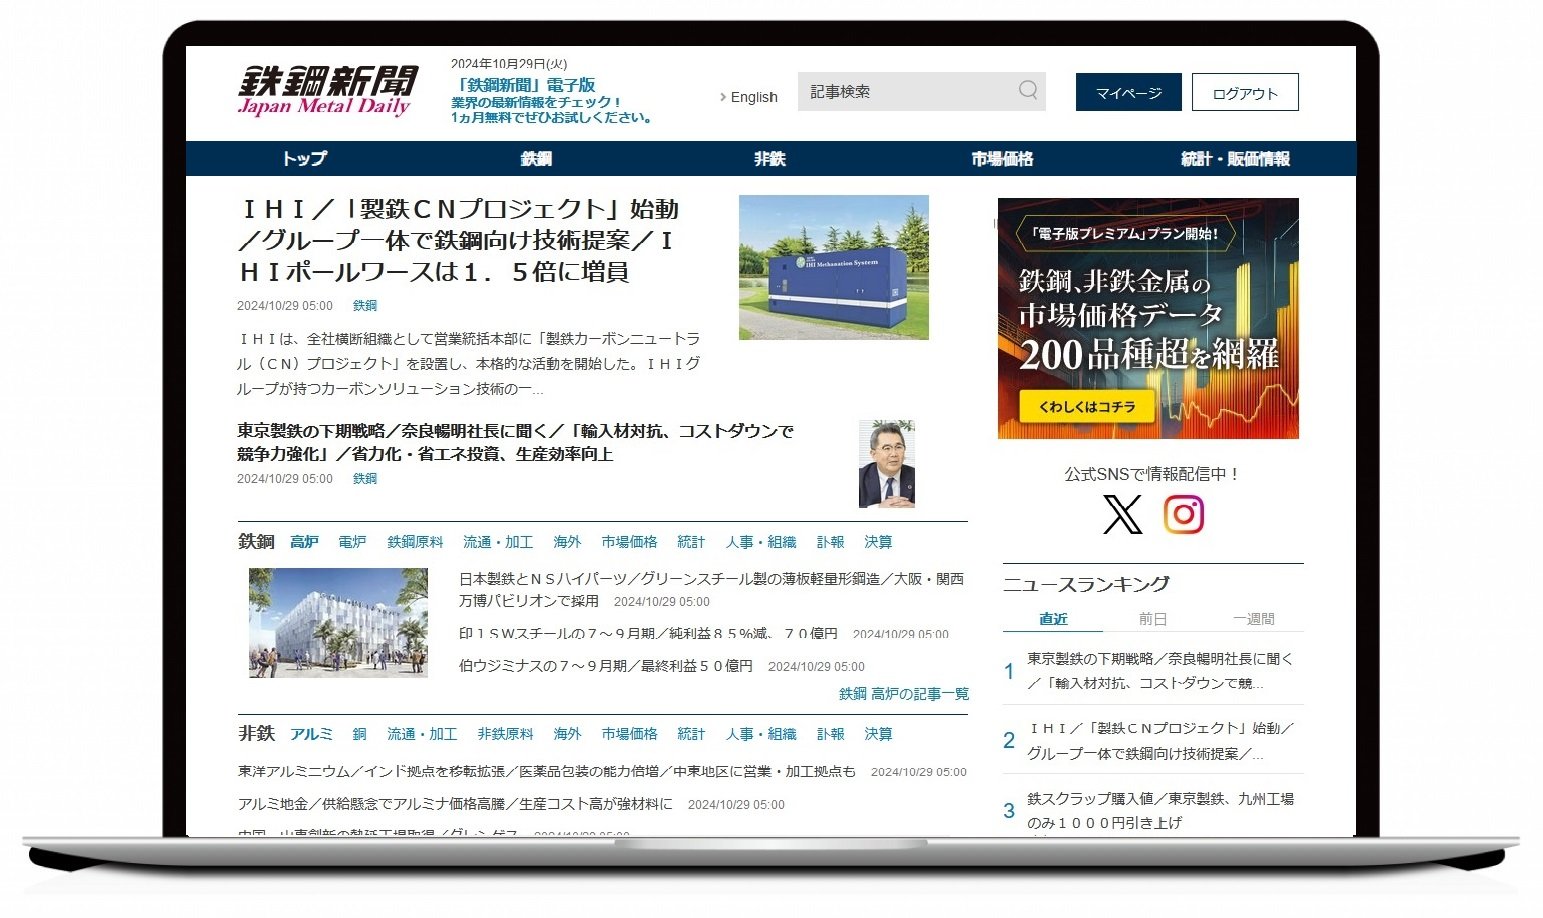Open the X social media icon
This screenshot has width=1543, height=918.
tap(1122, 515)
